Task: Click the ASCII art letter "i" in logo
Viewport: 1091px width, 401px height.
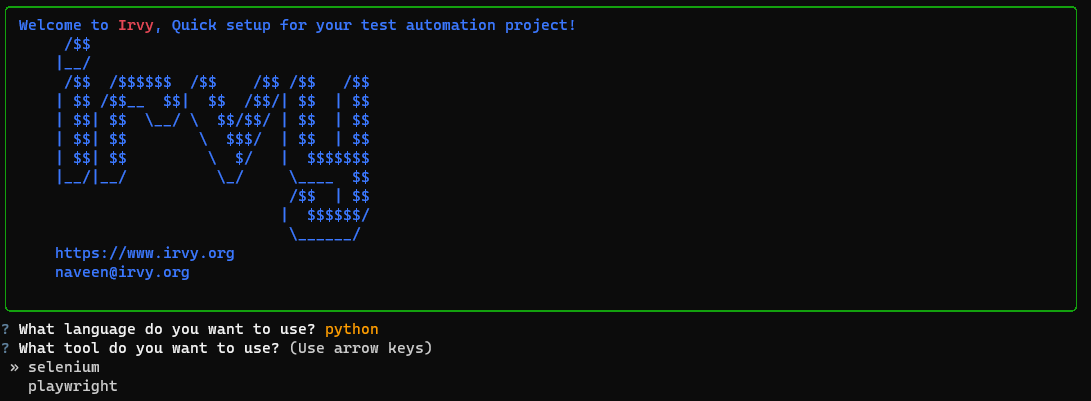Action: (75, 120)
